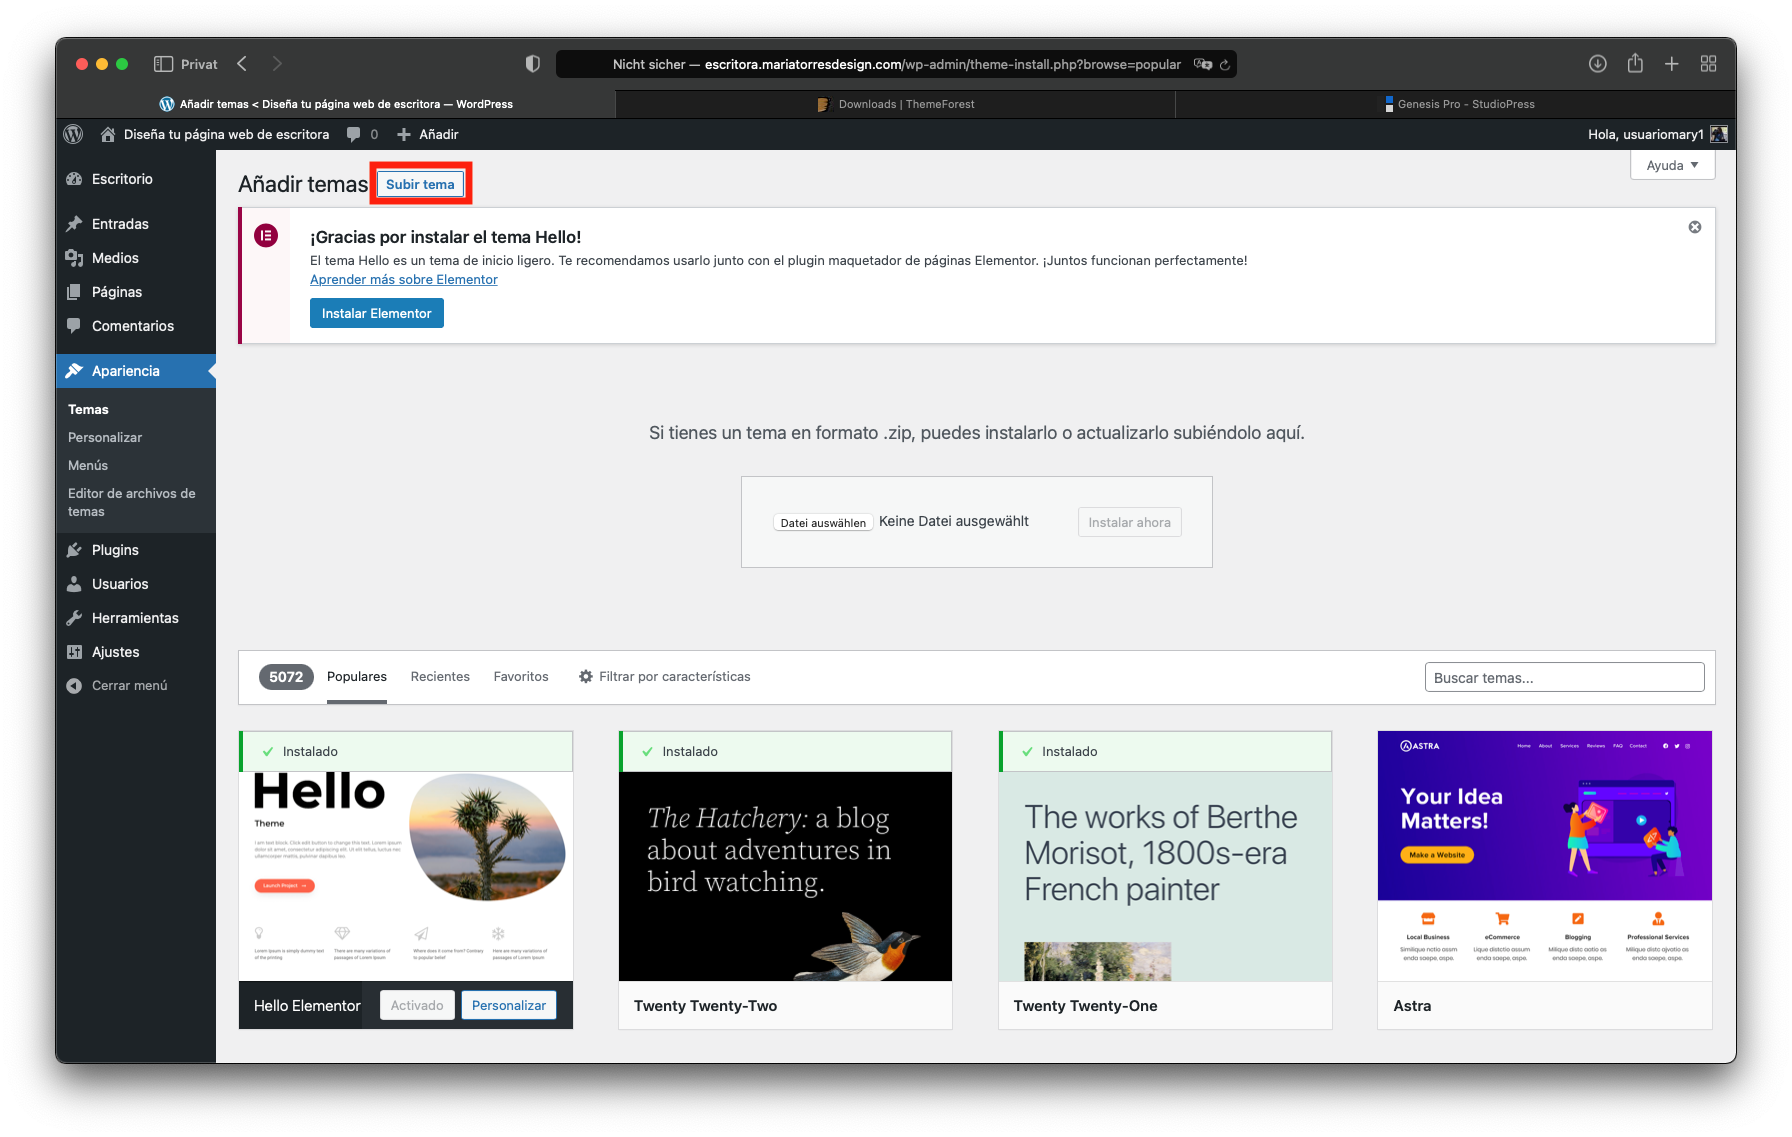
Task: Click the Safari share icon
Action: coord(1635,63)
